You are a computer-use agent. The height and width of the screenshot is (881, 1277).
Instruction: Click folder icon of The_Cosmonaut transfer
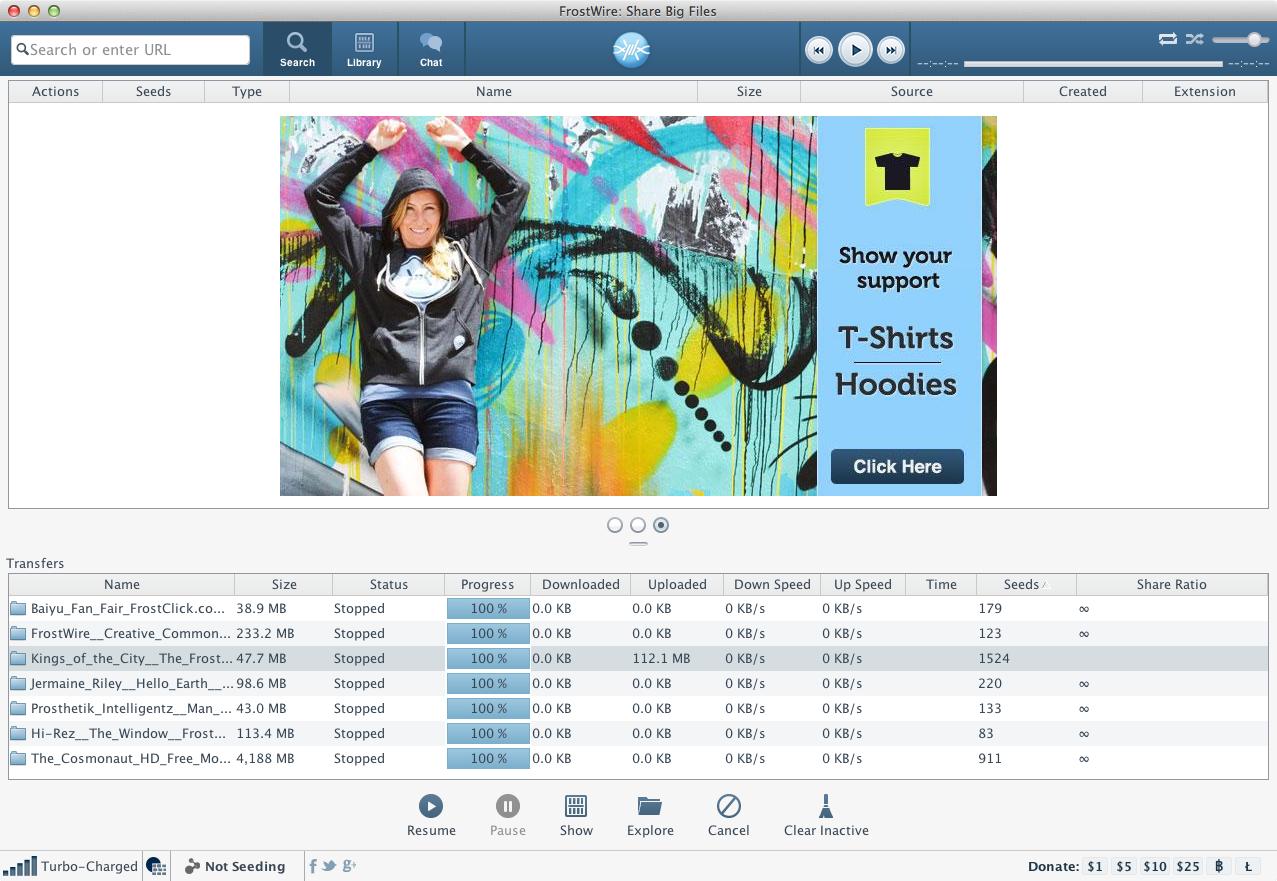point(18,758)
